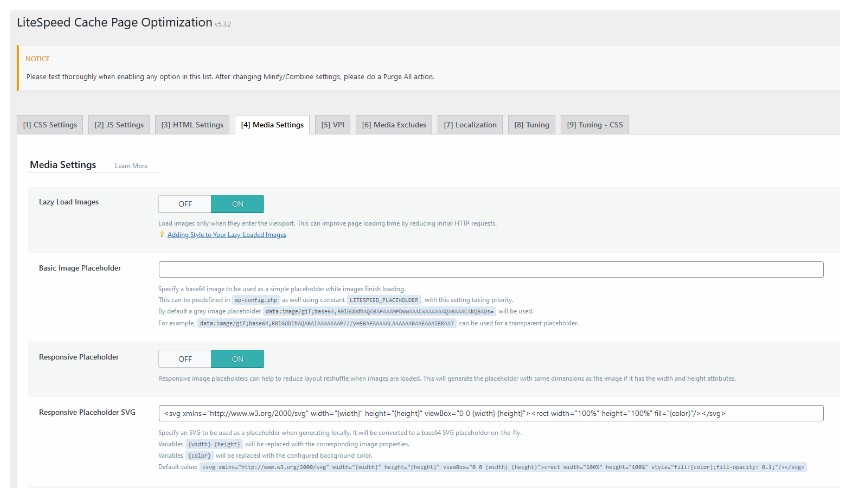Go to the [5] VPI tab

(x=332, y=125)
